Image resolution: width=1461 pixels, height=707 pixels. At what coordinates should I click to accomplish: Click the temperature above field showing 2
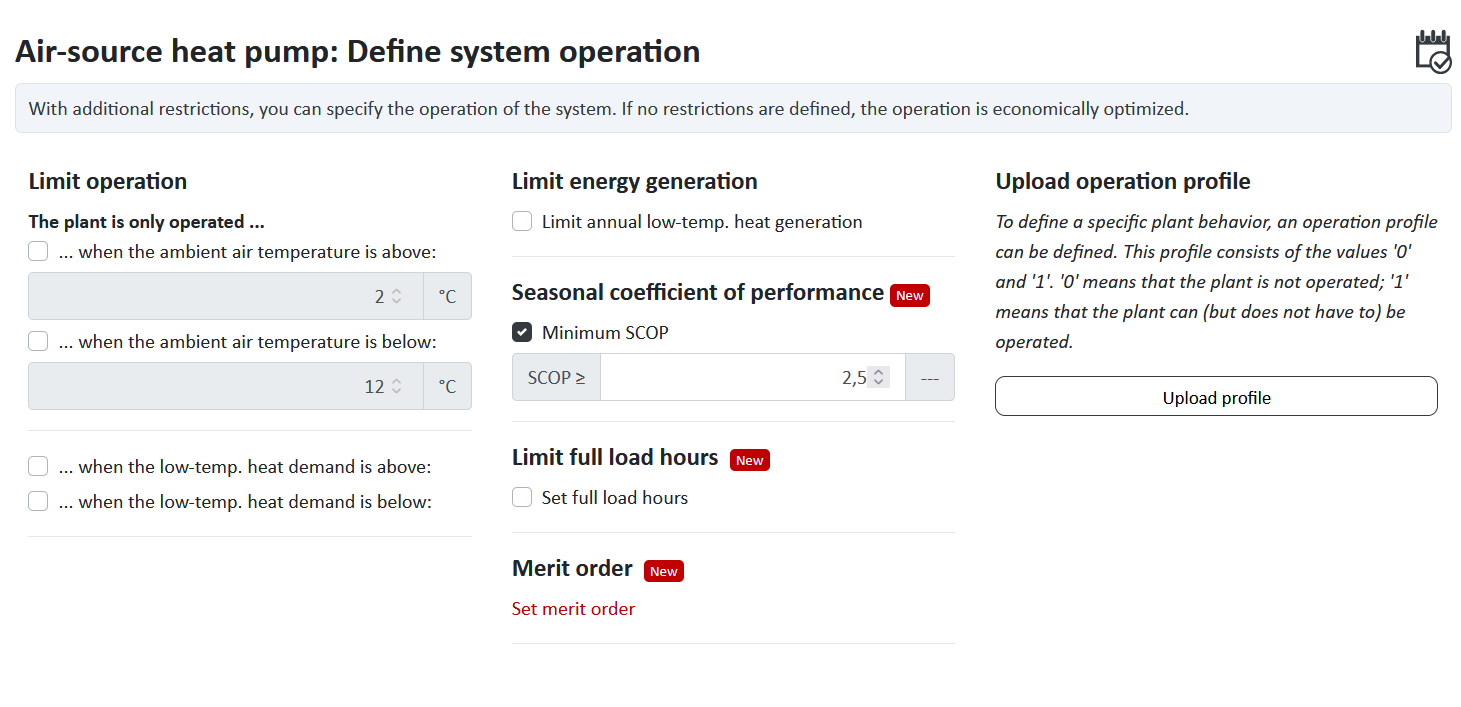[x=226, y=296]
